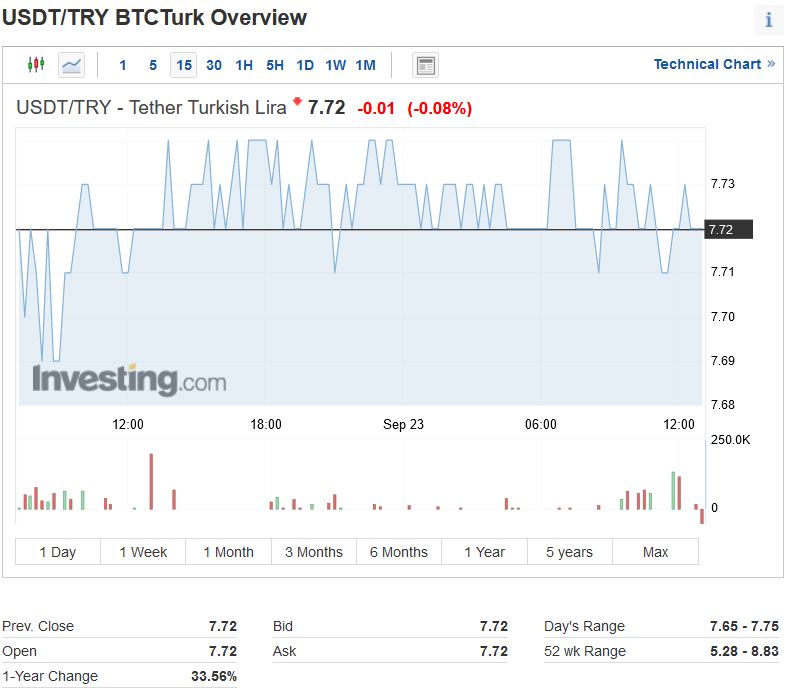Click the Prev. Close label

pos(38,626)
